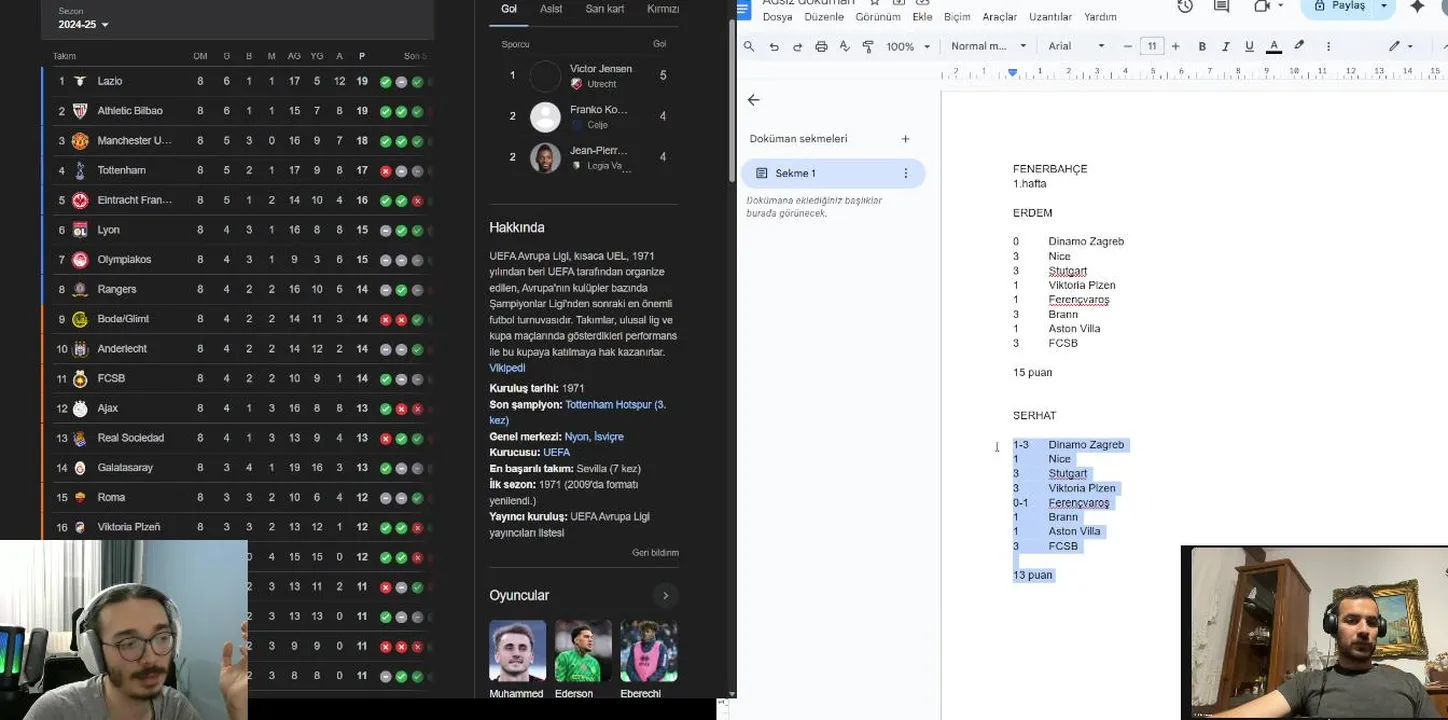Undo the last edit in Docs
Image resolution: width=1448 pixels, height=720 pixels.
[774, 46]
